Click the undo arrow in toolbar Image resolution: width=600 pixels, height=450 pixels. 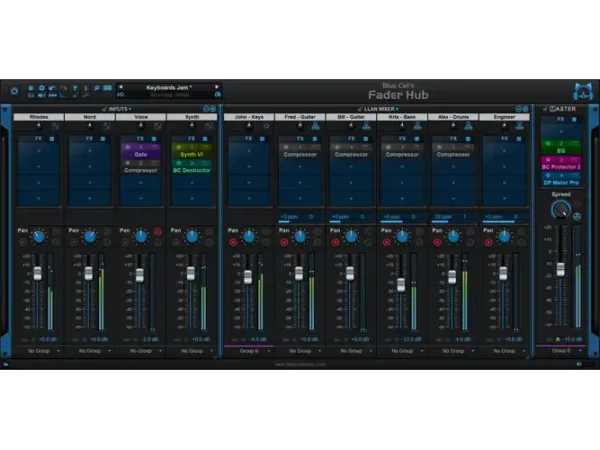pyautogui.click(x=52, y=88)
